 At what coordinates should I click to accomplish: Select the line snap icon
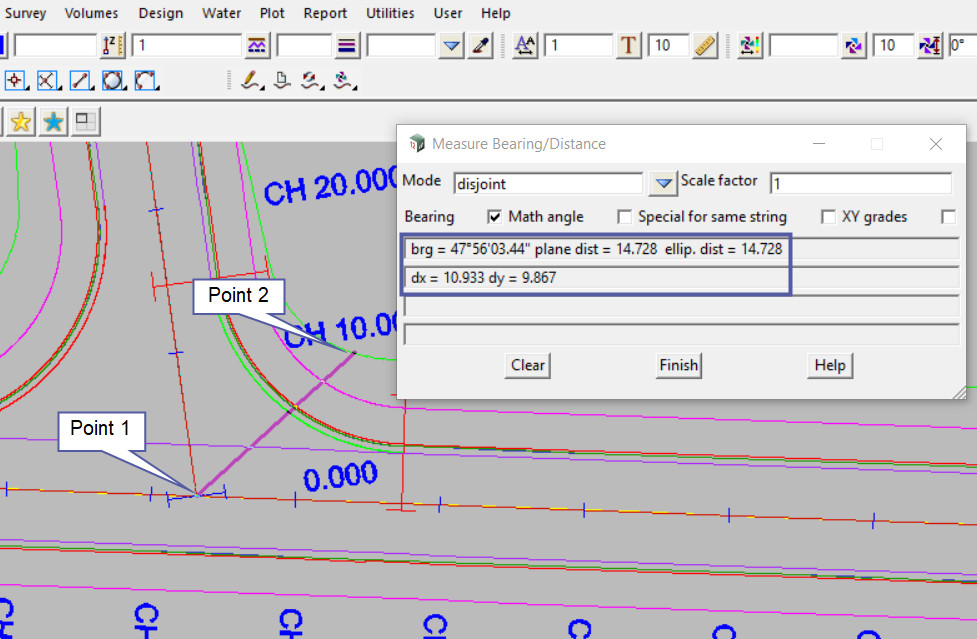click(x=81, y=80)
